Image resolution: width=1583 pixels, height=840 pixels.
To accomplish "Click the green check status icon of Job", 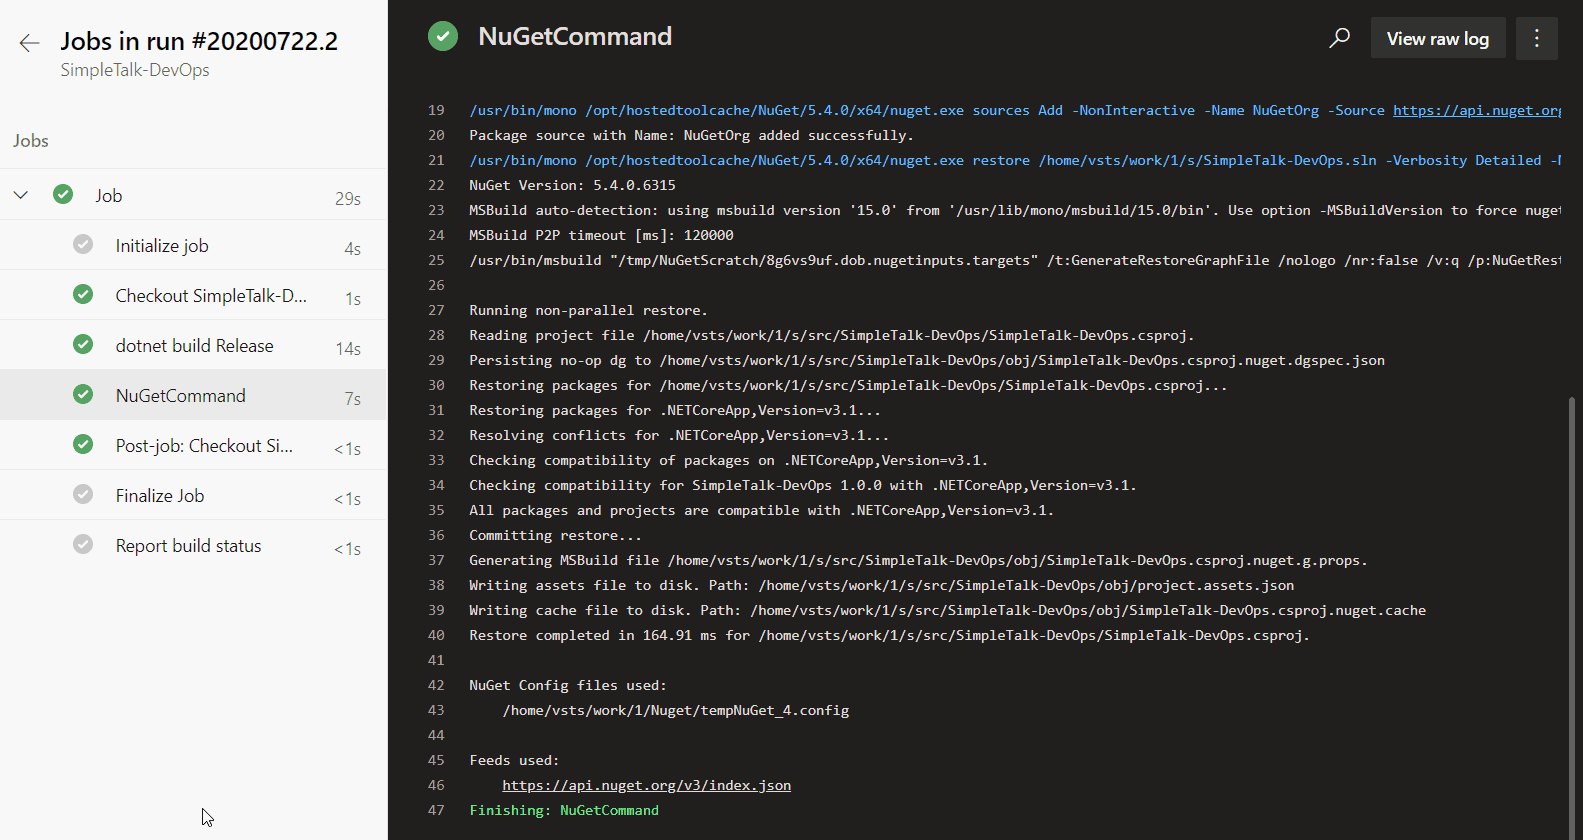I will 63,194.
